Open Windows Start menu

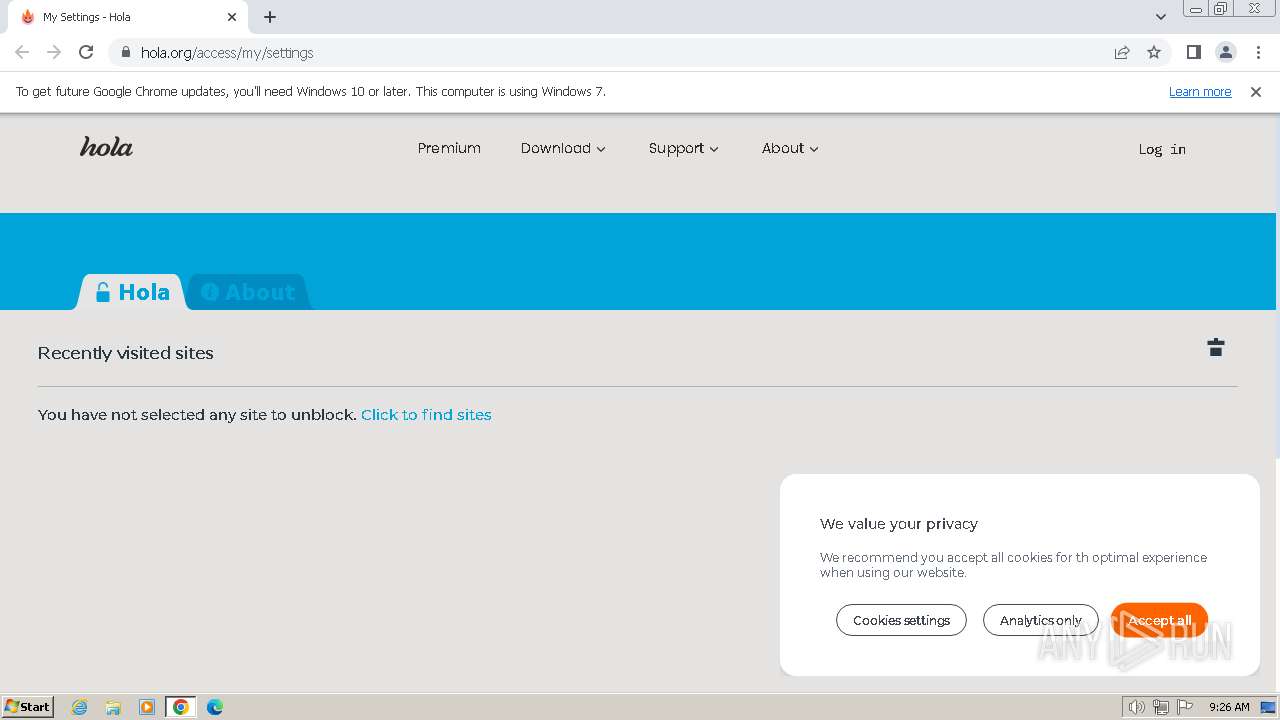coord(28,707)
